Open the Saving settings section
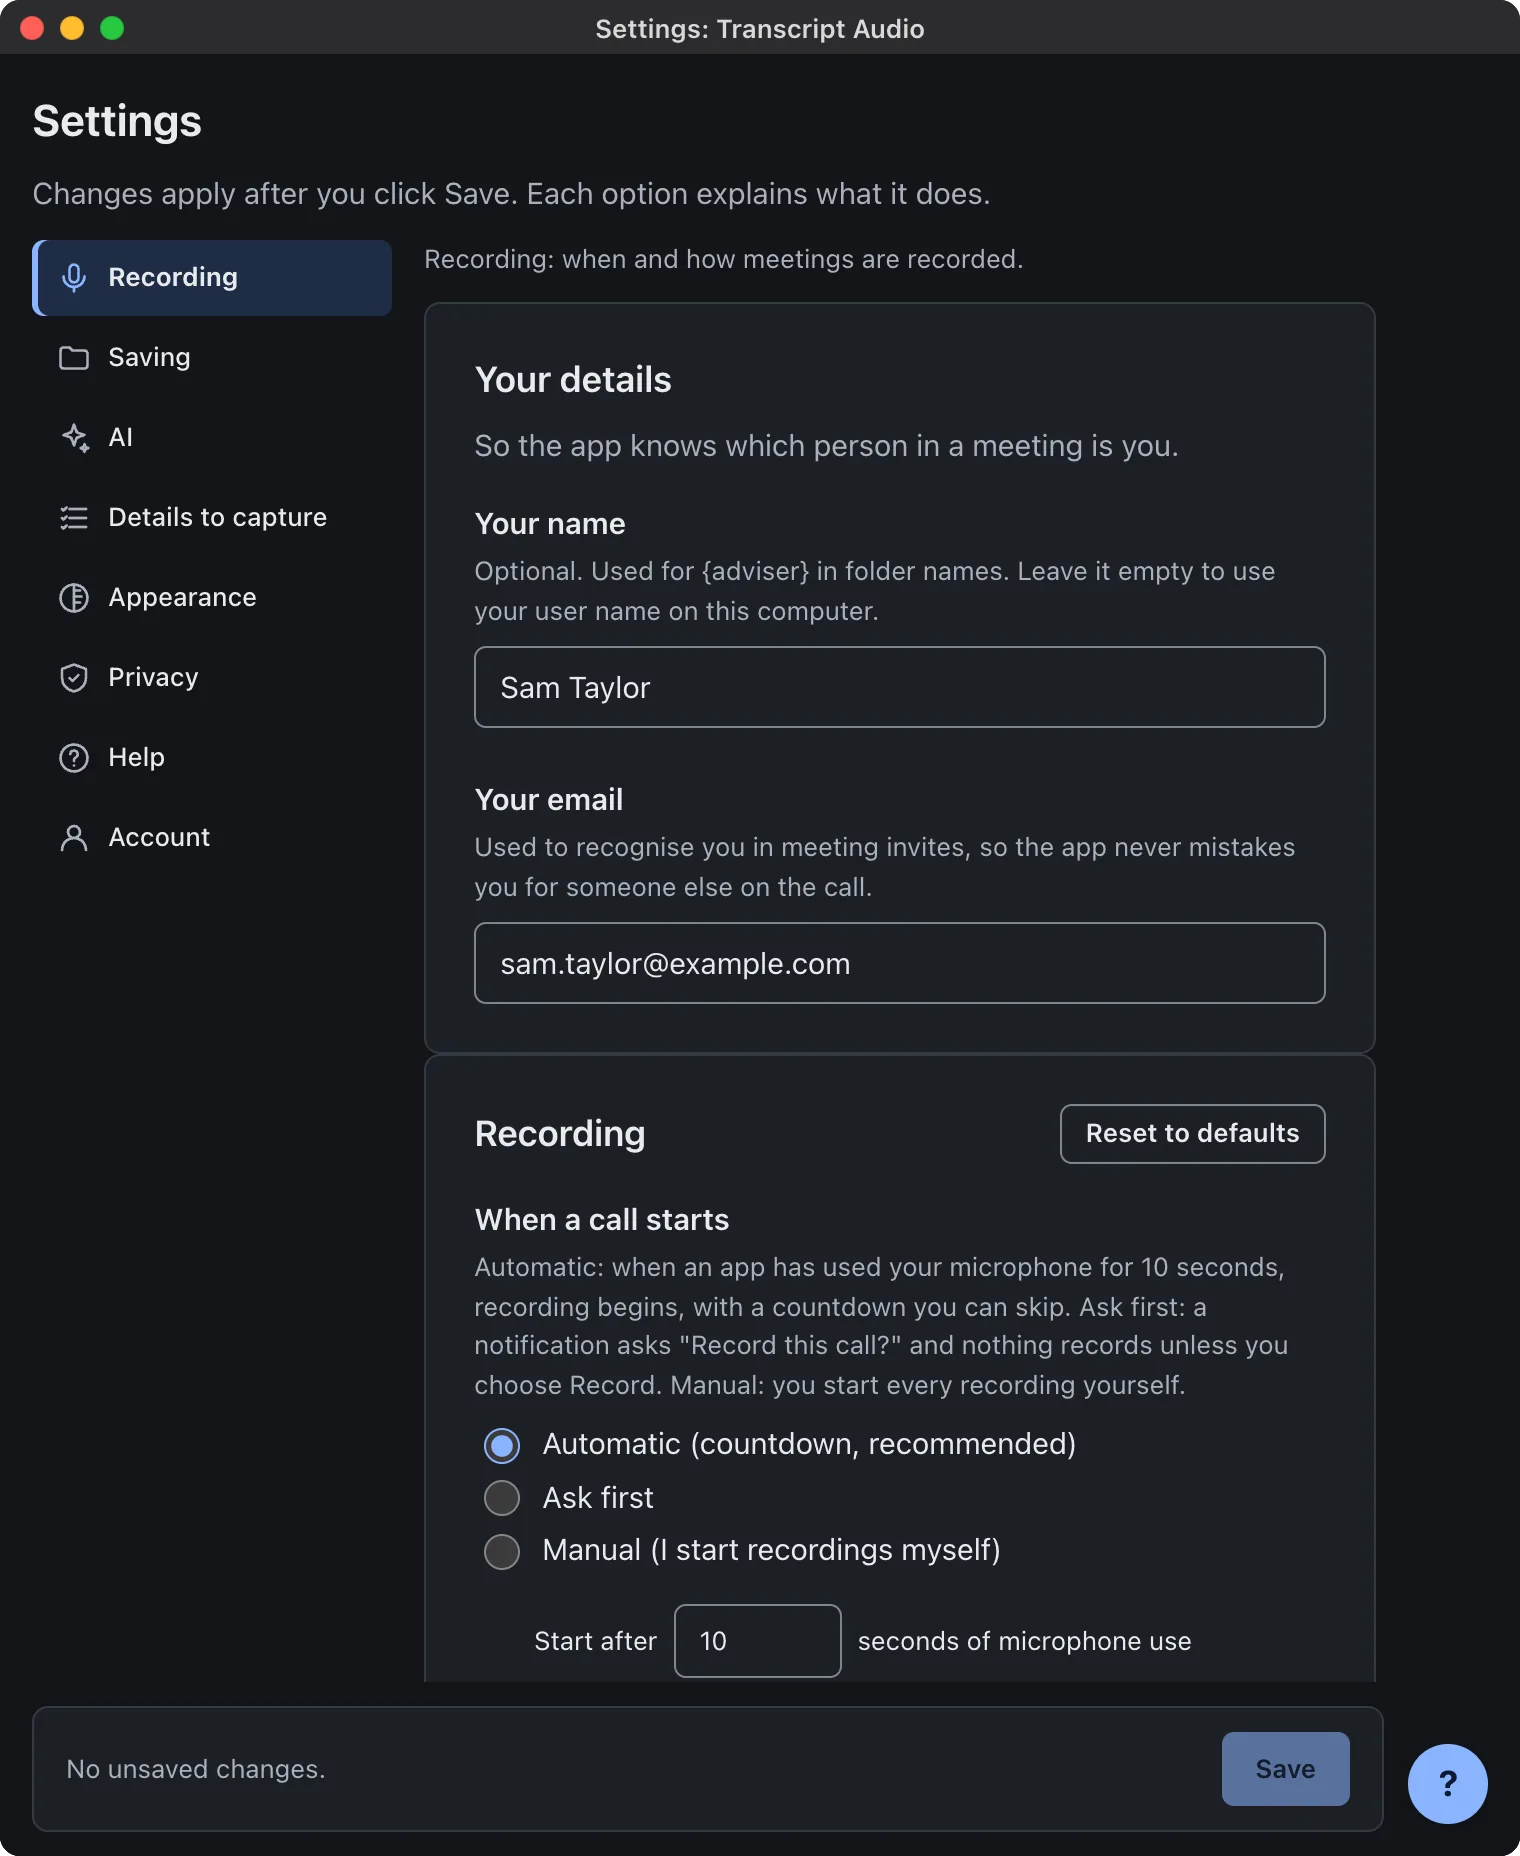The height and width of the screenshot is (1856, 1520). (212, 357)
